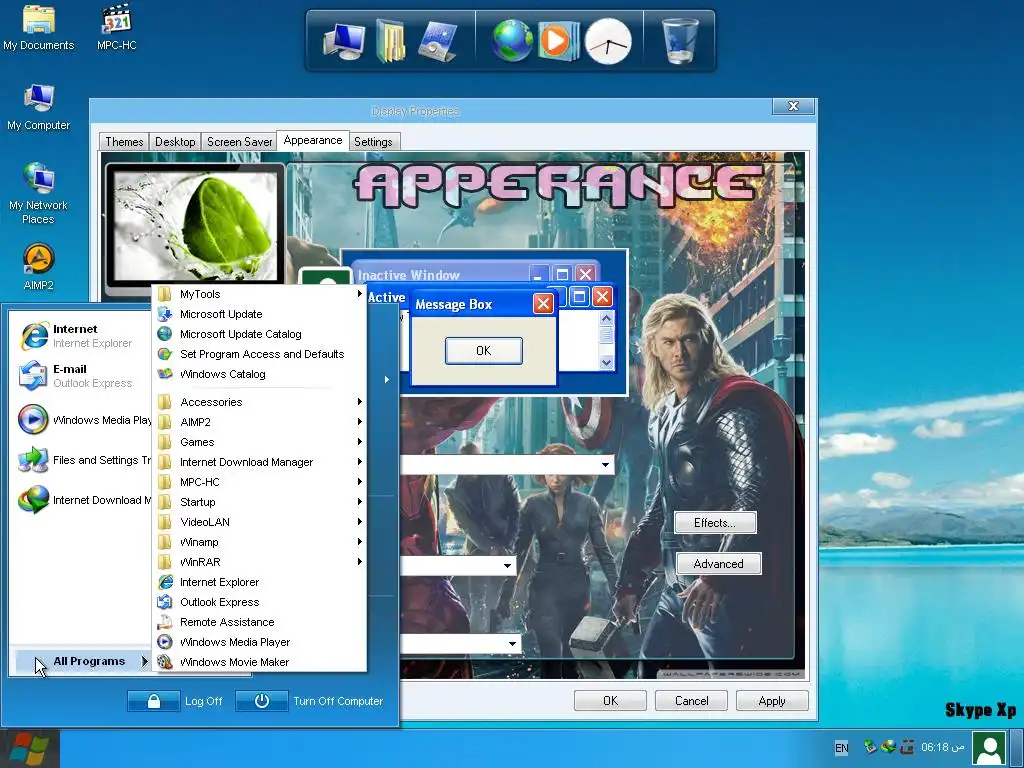Open the top dropdown in Display Properties

point(605,465)
